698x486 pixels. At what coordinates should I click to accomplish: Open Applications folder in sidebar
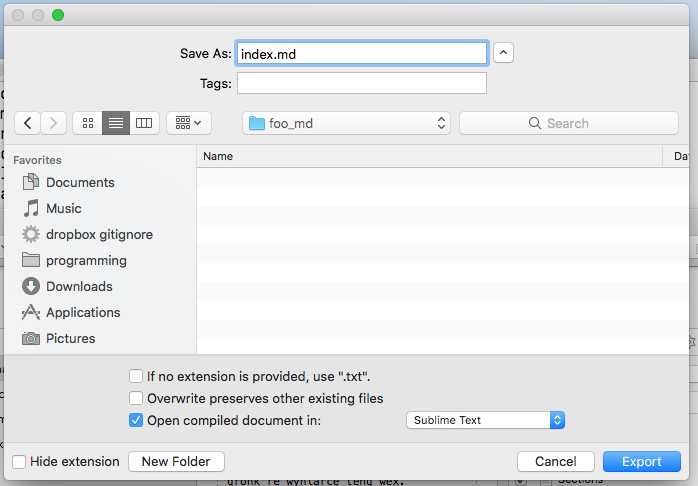pyautogui.click(x=82, y=312)
